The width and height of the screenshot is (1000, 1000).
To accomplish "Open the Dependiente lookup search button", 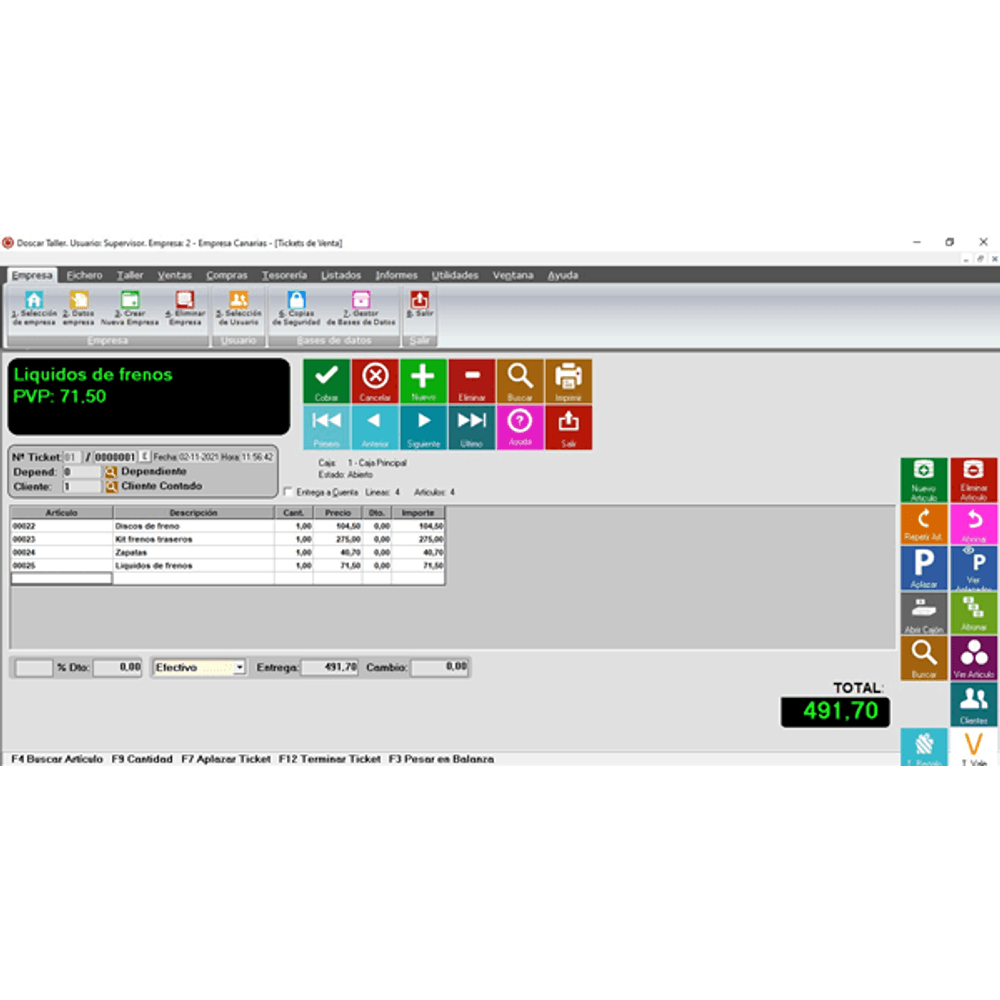I will point(111,472).
